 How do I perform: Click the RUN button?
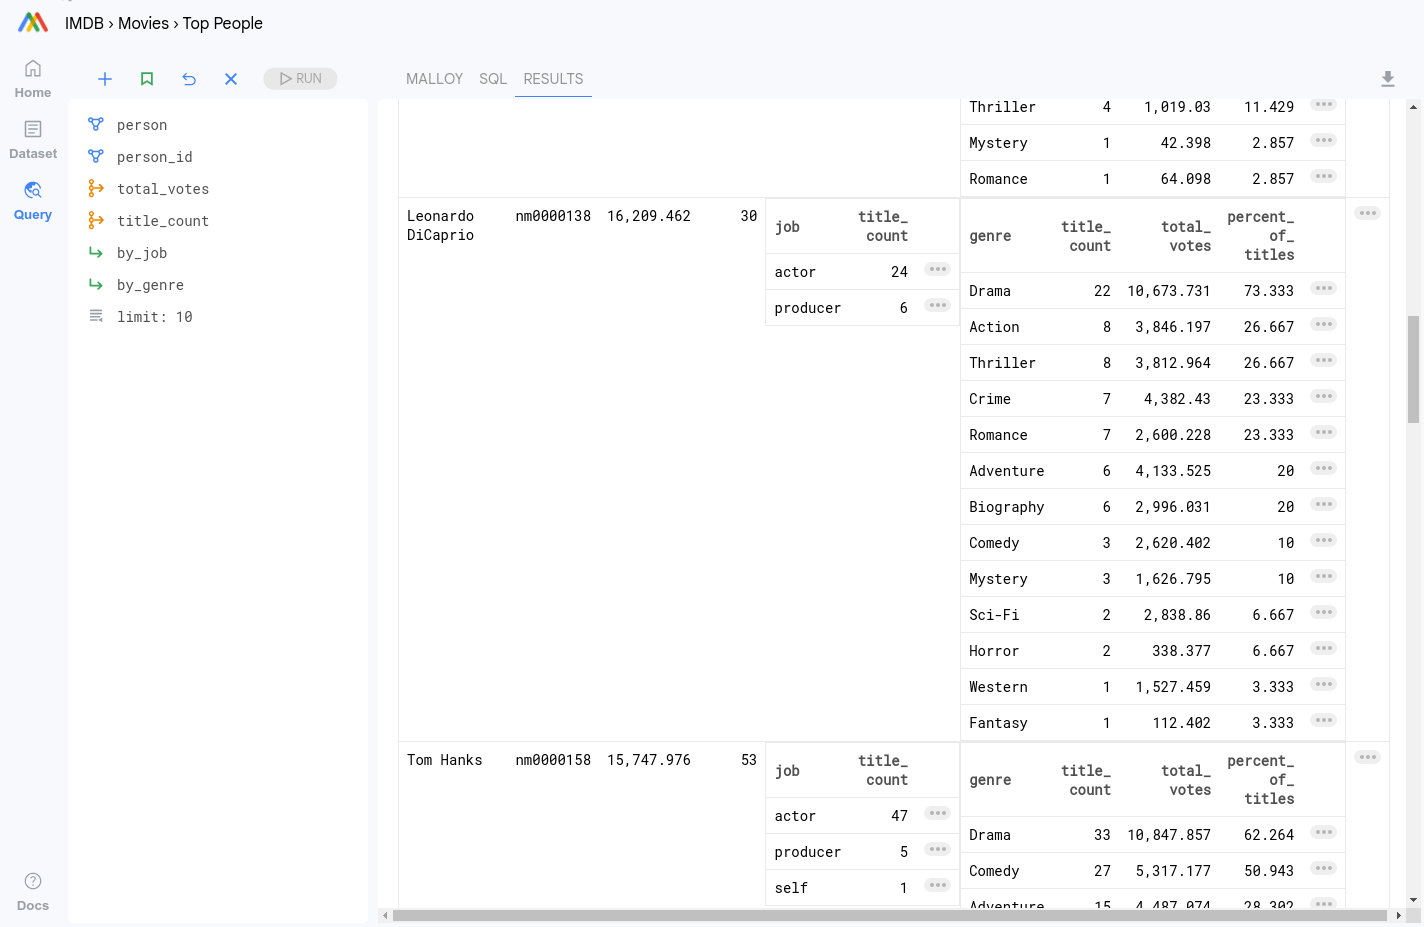(300, 79)
